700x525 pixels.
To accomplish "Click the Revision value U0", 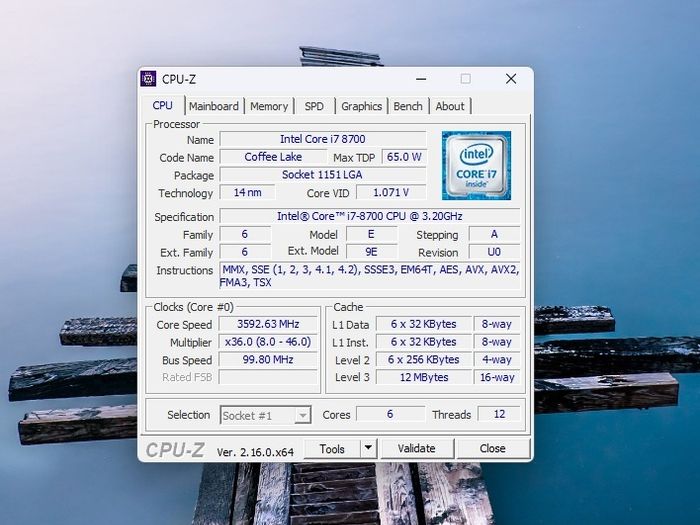I will click(x=494, y=252).
